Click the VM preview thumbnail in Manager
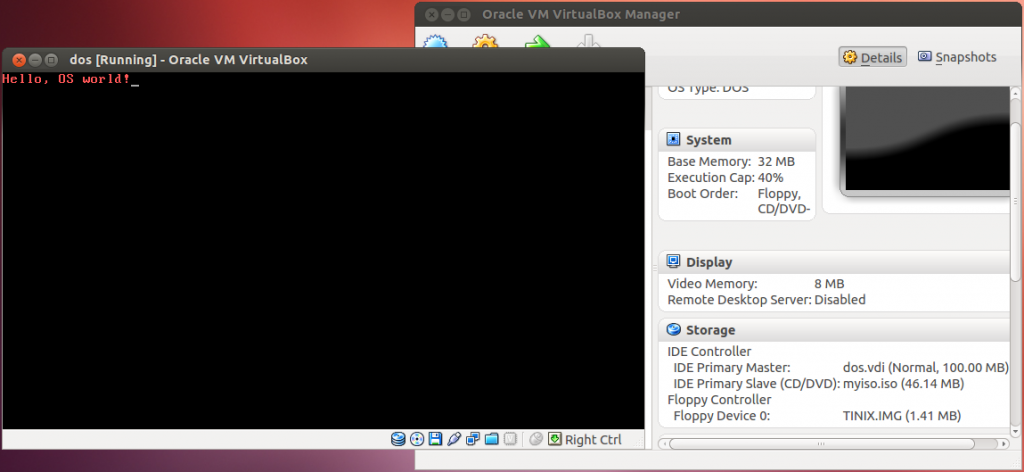The image size is (1024, 472). tap(925, 141)
